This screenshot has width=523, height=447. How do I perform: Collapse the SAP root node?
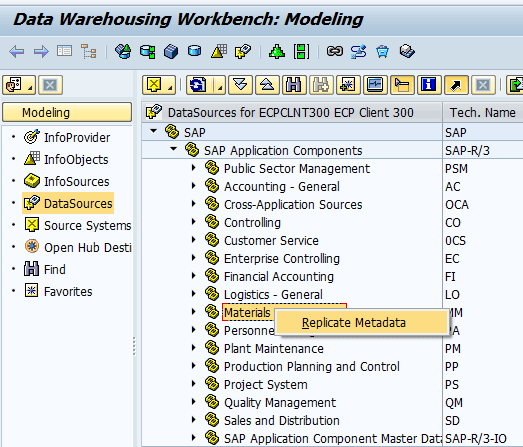tap(153, 131)
